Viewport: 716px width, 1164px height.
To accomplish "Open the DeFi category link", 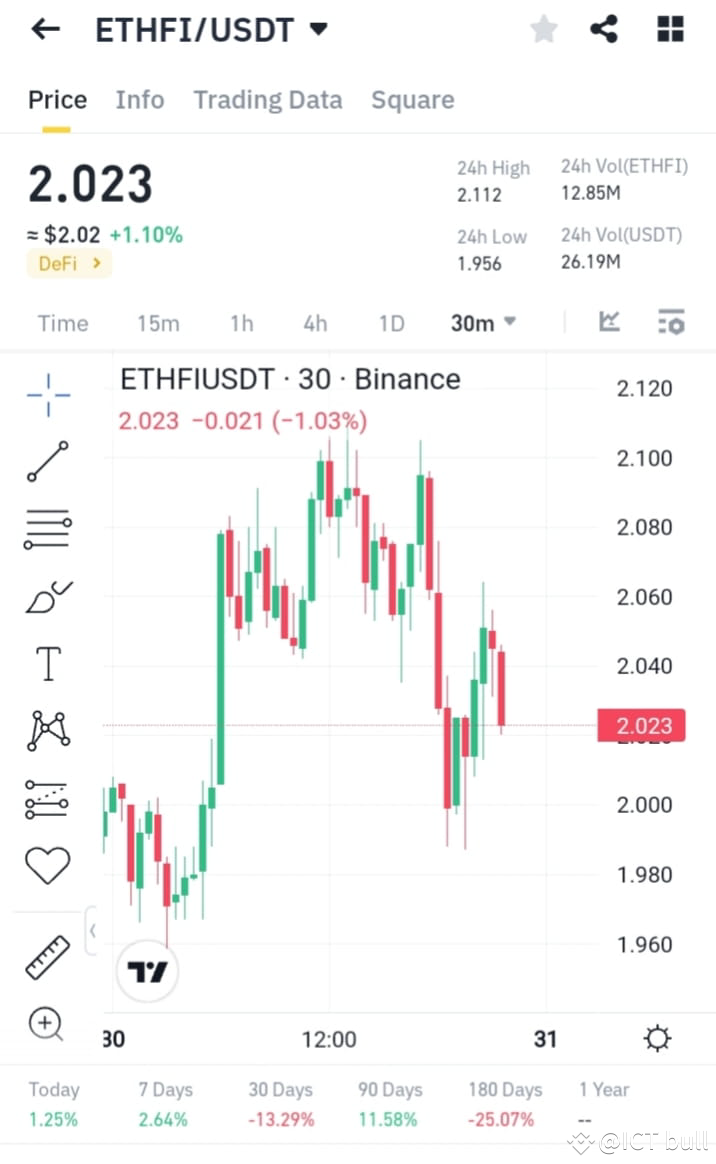I will (x=68, y=264).
